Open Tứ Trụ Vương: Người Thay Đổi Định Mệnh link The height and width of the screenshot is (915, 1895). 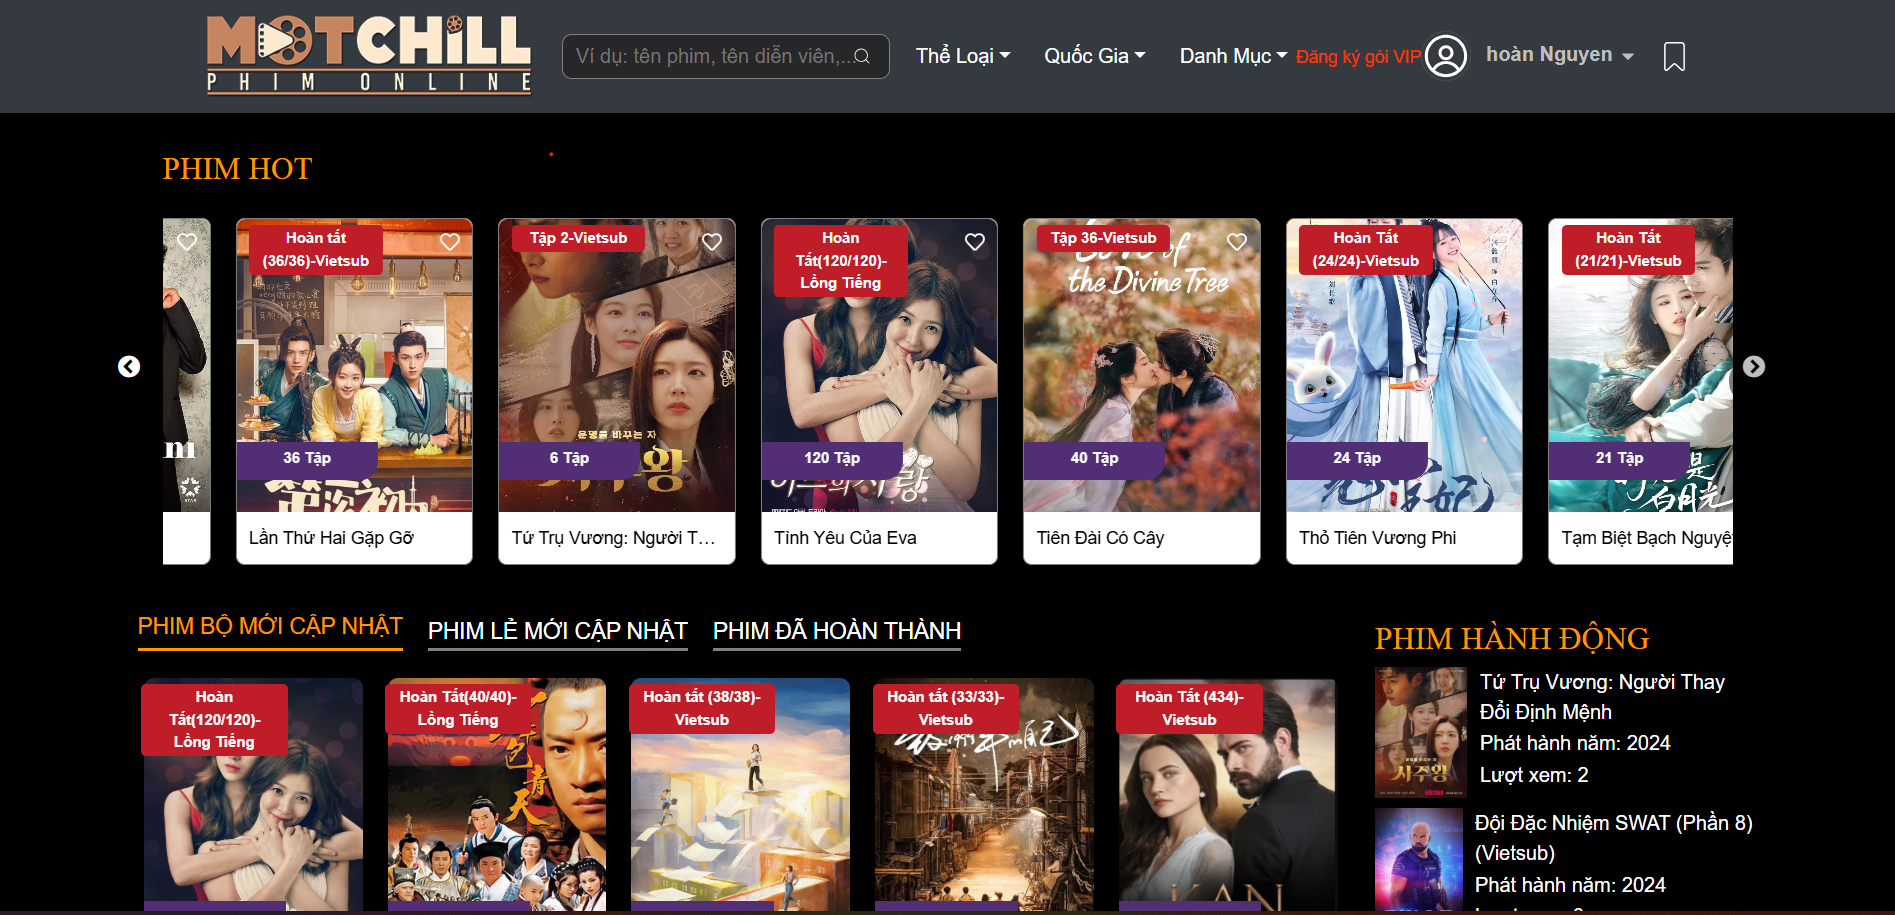point(1602,697)
